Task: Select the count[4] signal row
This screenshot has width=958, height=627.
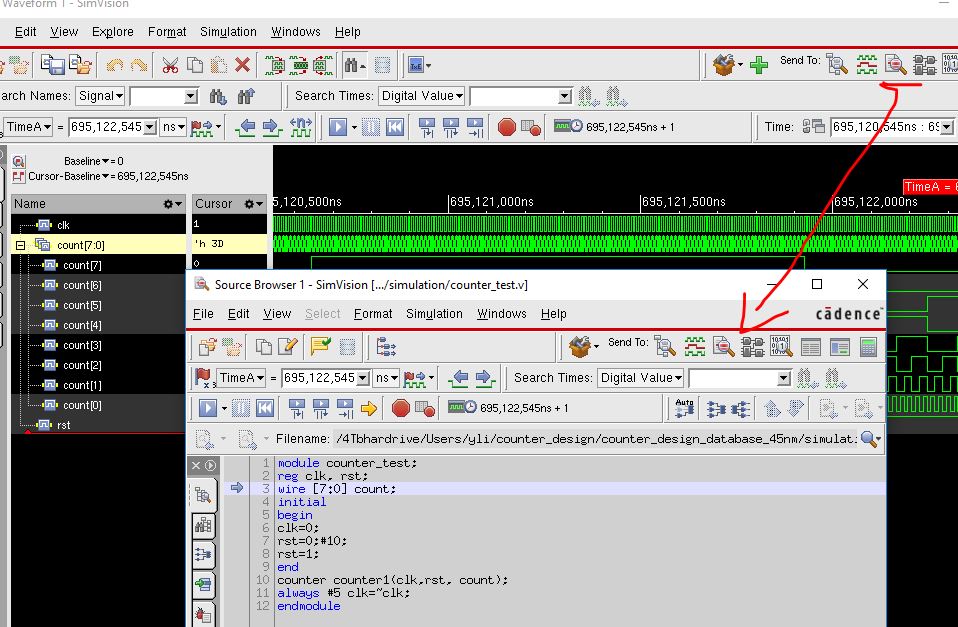Action: pos(82,325)
